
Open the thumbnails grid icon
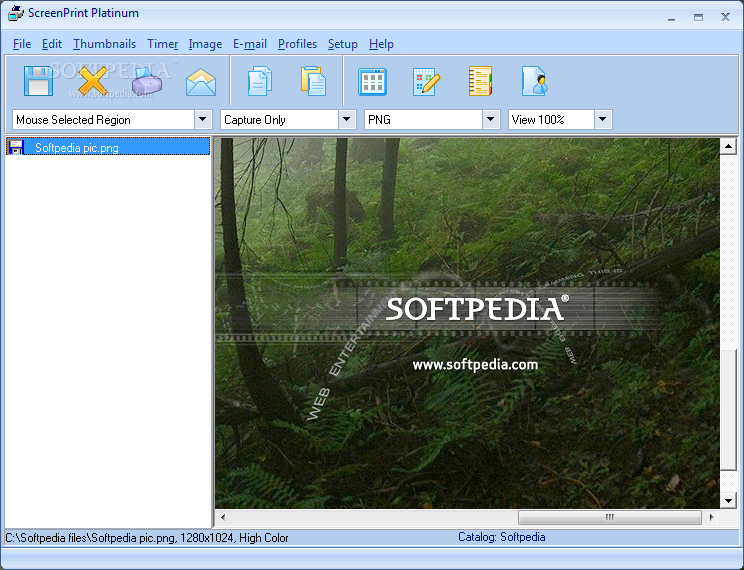[x=372, y=82]
